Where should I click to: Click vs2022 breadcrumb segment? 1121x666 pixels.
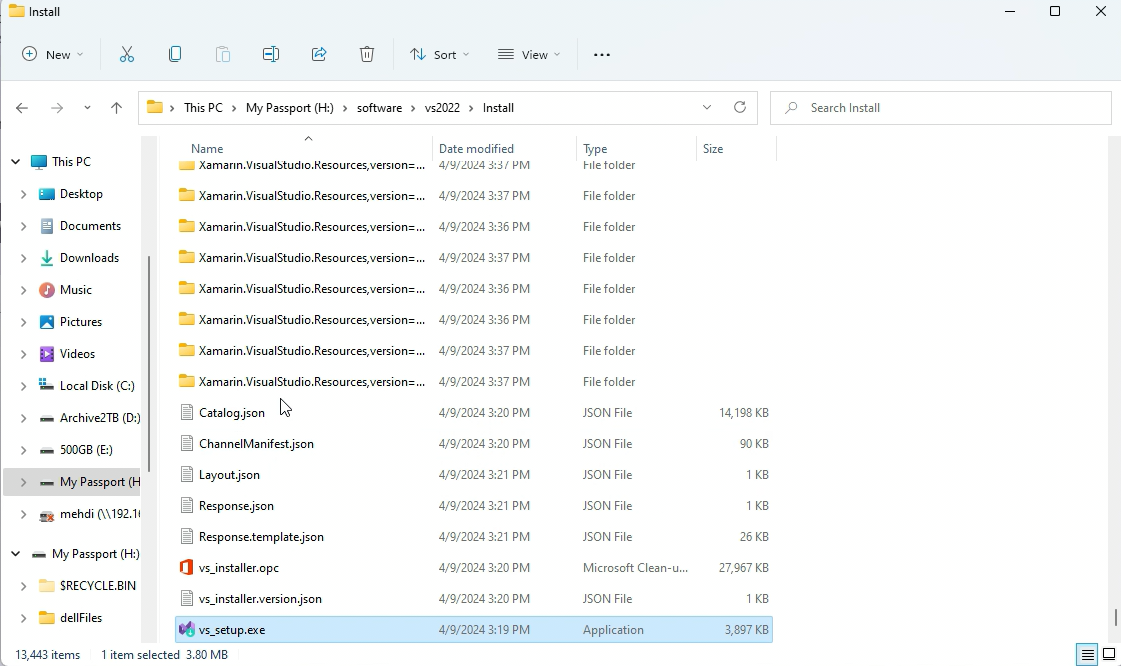tap(443, 108)
